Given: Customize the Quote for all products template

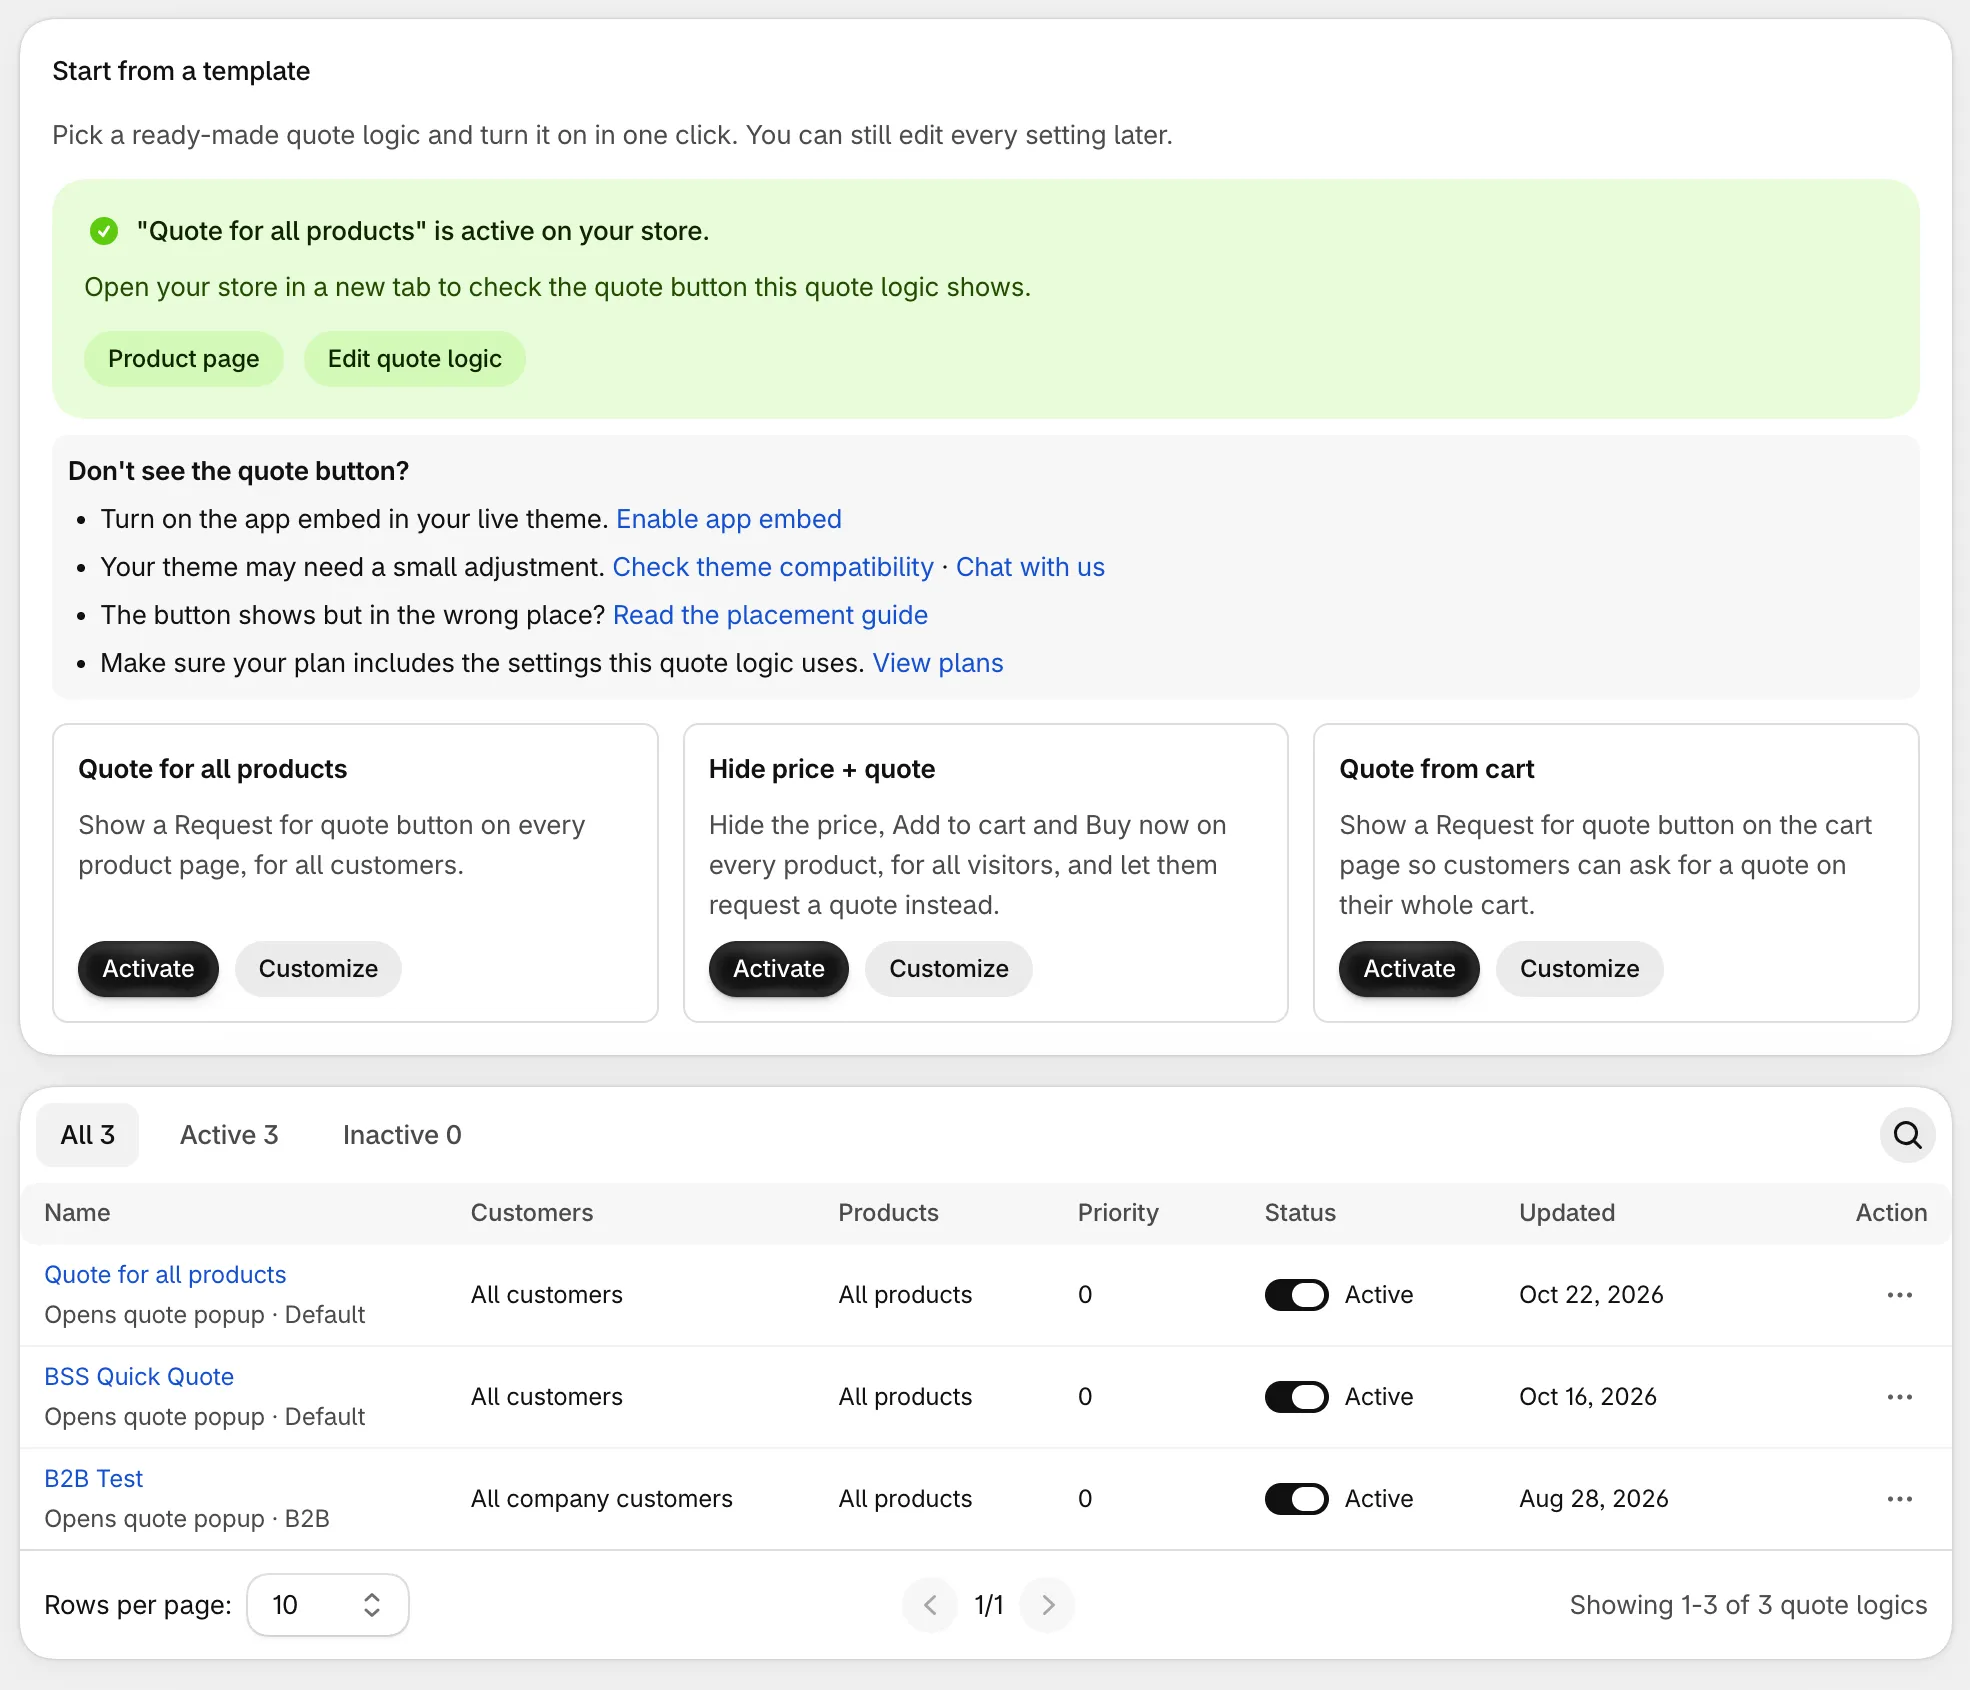Looking at the screenshot, I should 318,969.
